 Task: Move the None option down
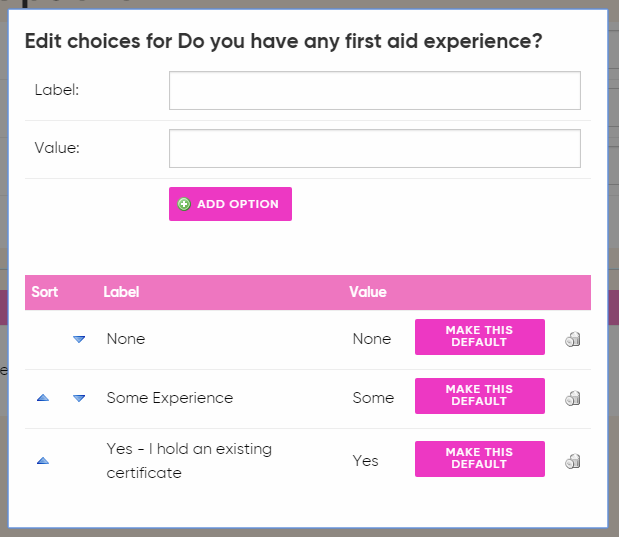[x=79, y=340]
